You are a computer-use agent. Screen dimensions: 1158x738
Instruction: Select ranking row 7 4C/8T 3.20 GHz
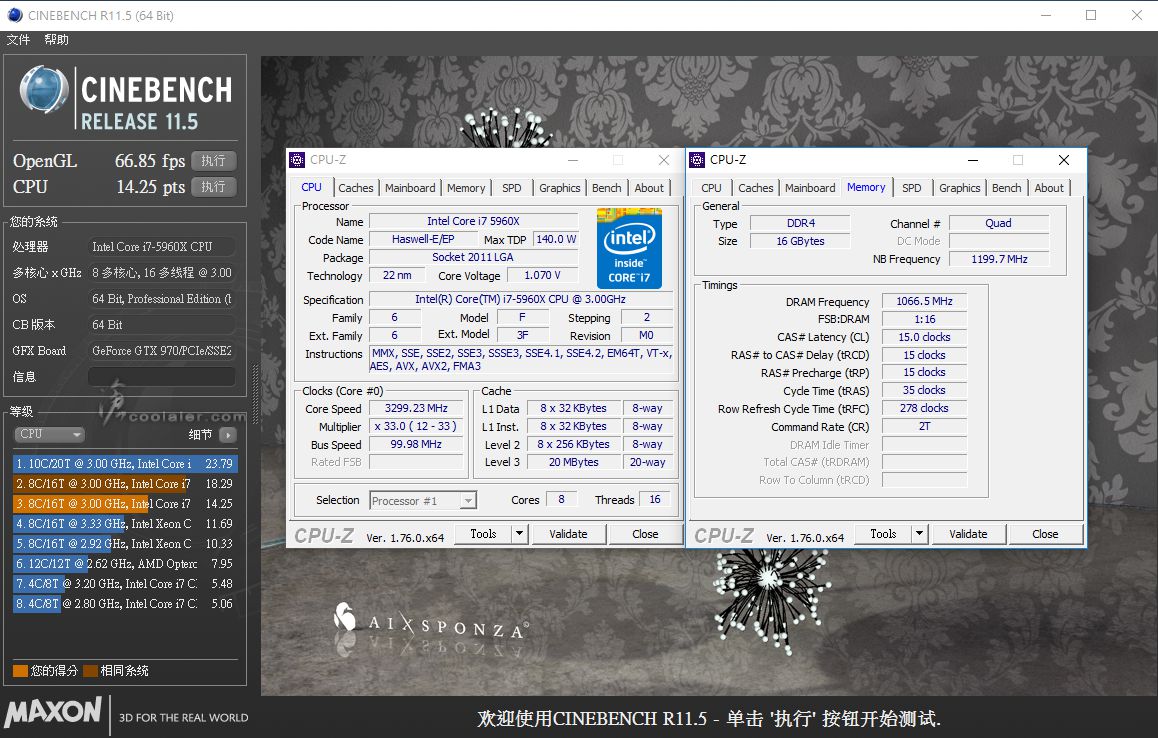(125, 584)
